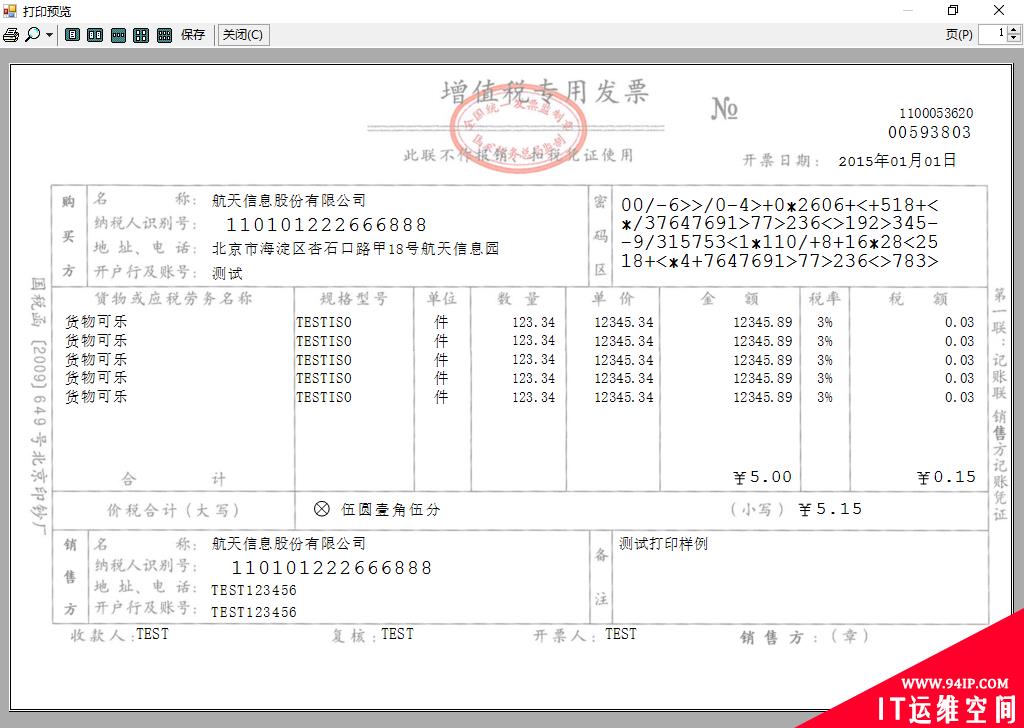Click column header 规格型号

click(x=354, y=299)
